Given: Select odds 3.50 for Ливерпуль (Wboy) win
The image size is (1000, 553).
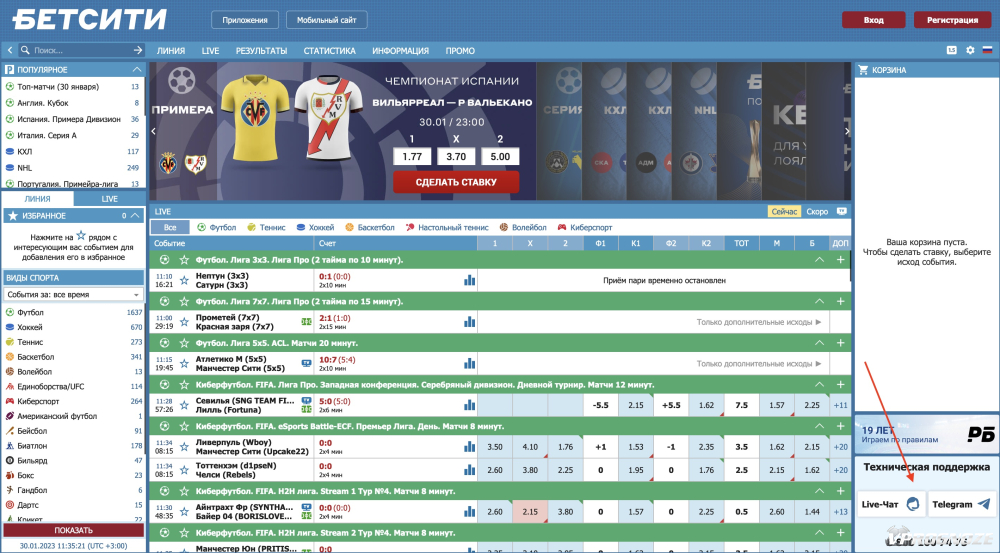Looking at the screenshot, I should 495,446.
